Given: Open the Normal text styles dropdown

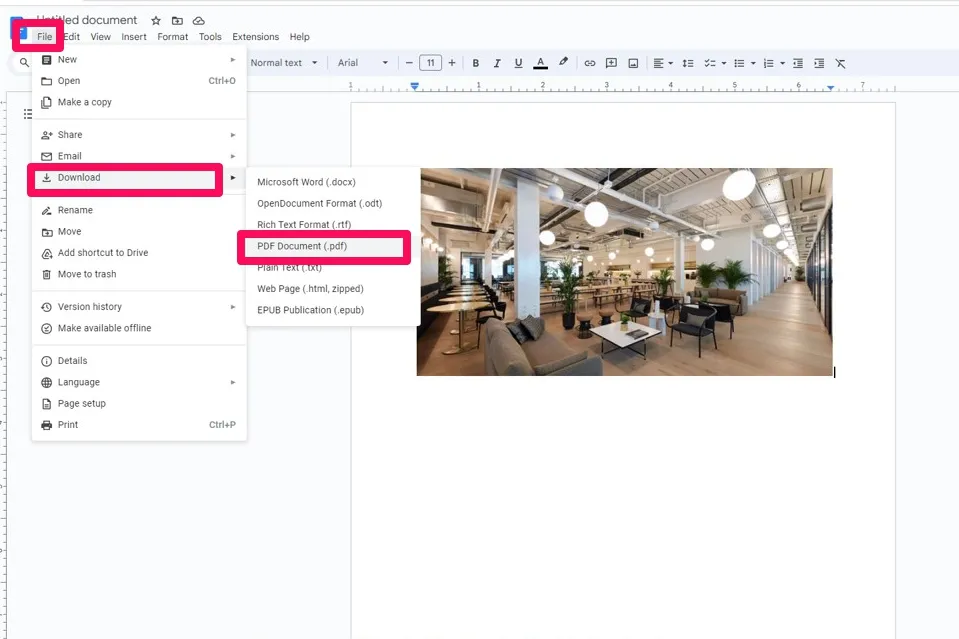Looking at the screenshot, I should (283, 62).
